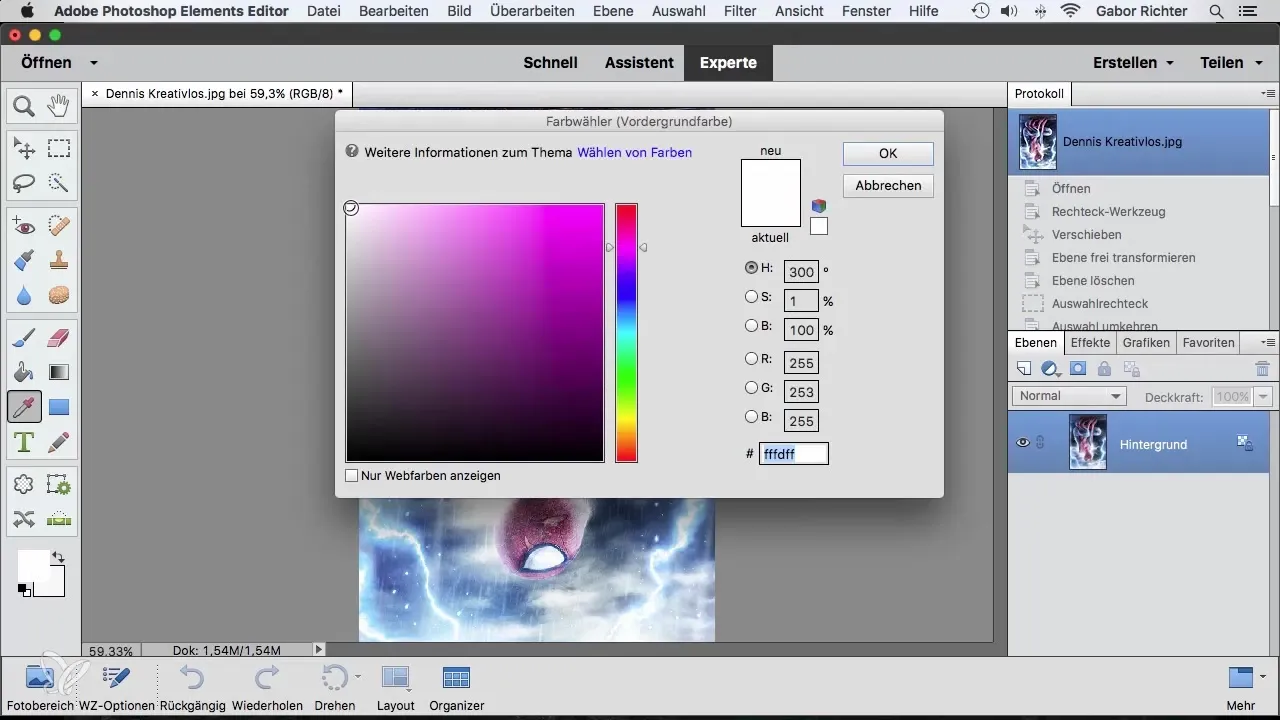Select the Hand tool
The height and width of the screenshot is (720, 1280).
pyautogui.click(x=59, y=106)
